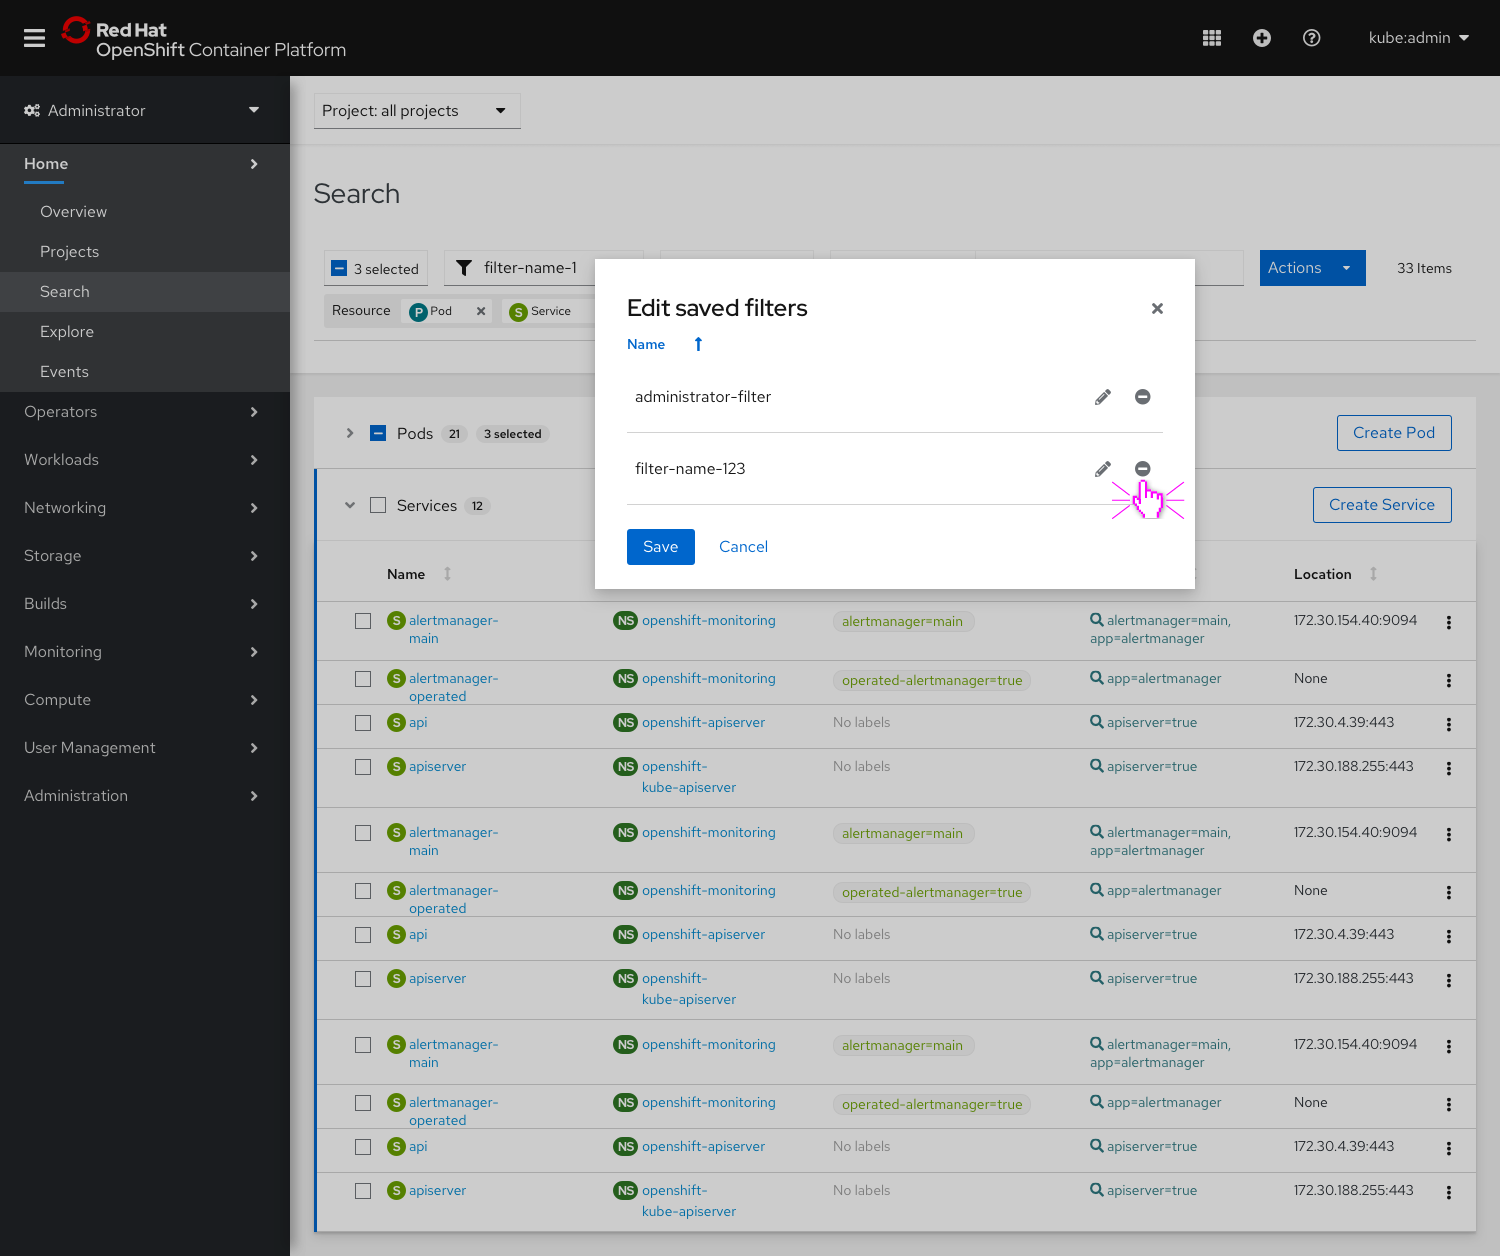Check the last apiserver row checkbox
The height and width of the screenshot is (1256, 1500).
coord(363,1191)
